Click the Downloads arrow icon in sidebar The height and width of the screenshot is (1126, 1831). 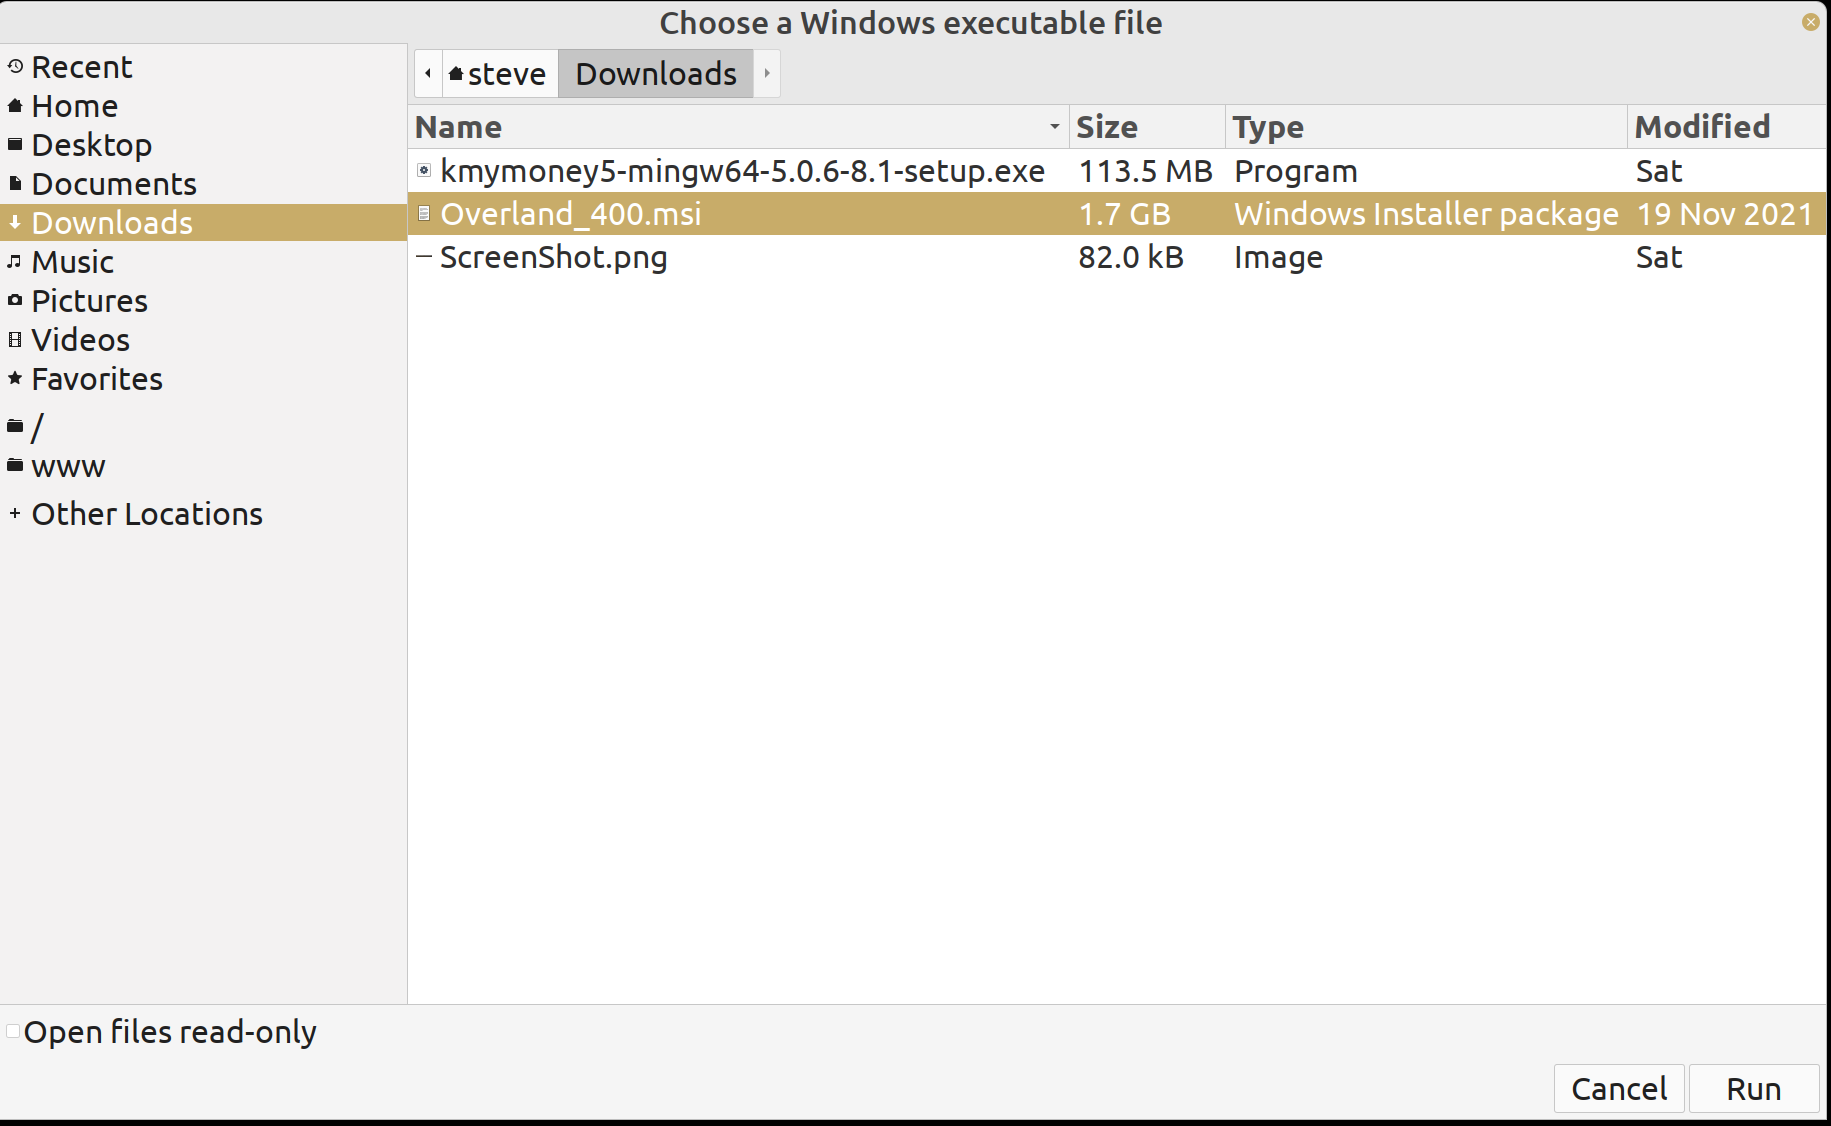click(x=14, y=222)
